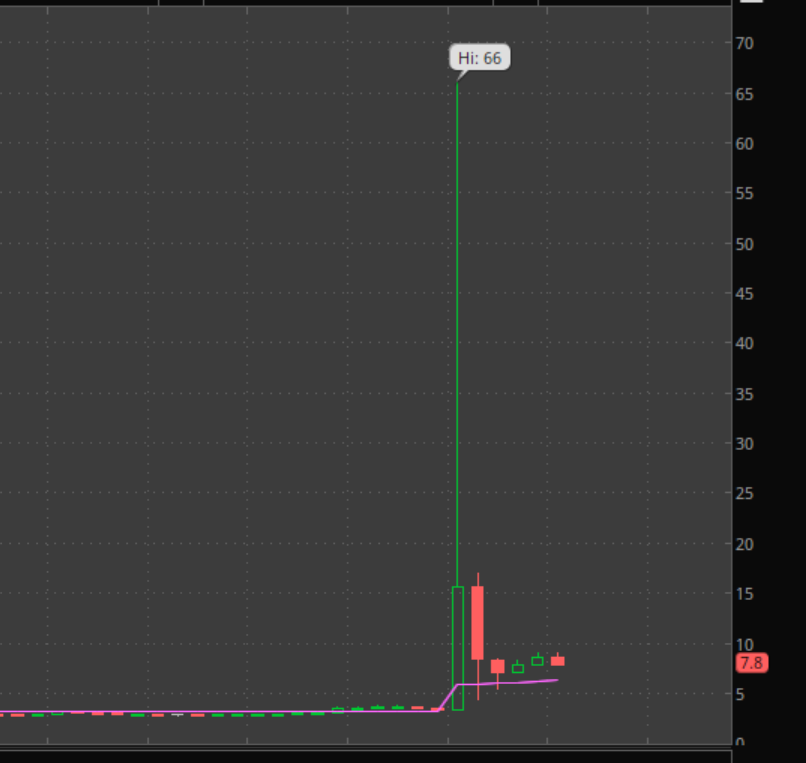Click the 35 price axis label
Image resolution: width=806 pixels, height=763 pixels.
coord(744,394)
